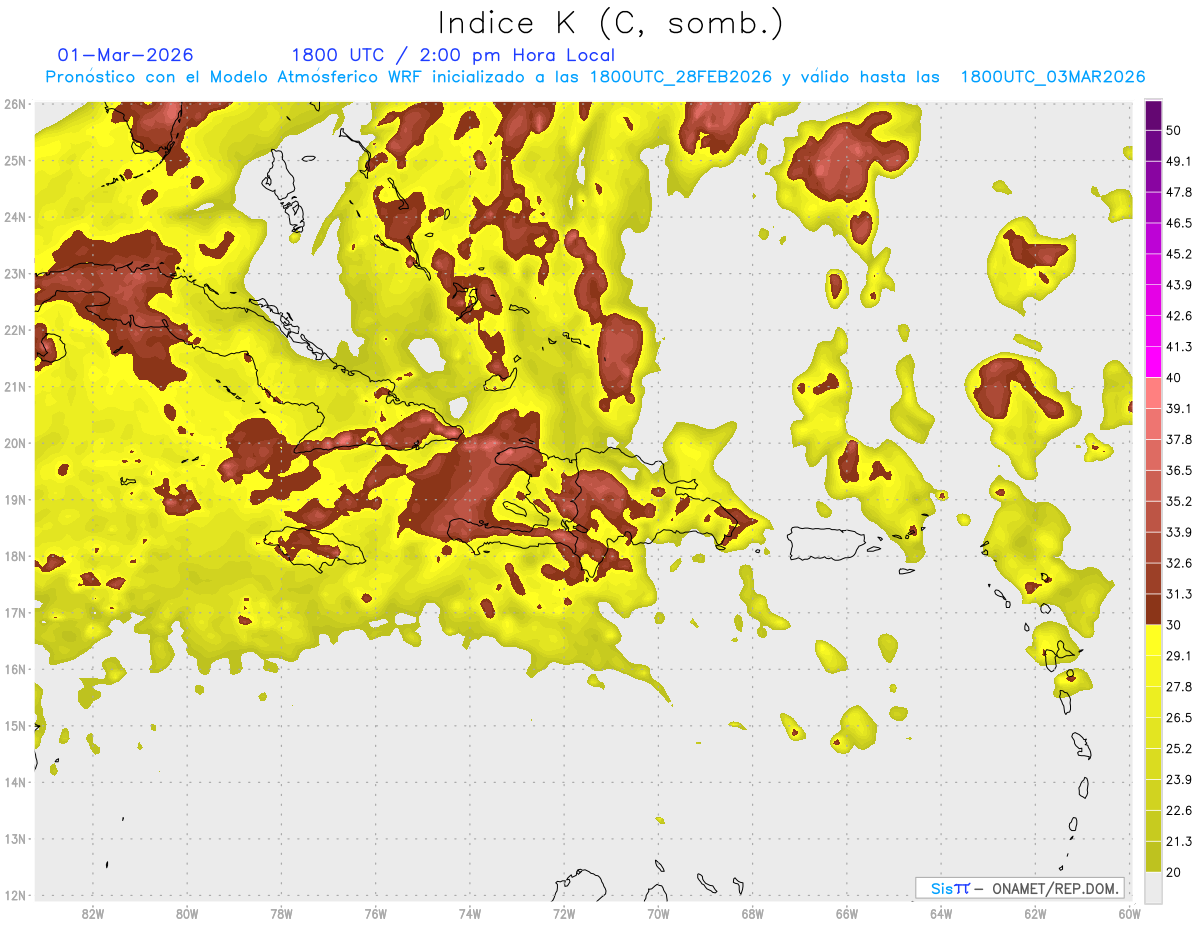This screenshot has height=927, width=1200.
Task: Click the '17N' latitude label
Action: [x=15, y=613]
